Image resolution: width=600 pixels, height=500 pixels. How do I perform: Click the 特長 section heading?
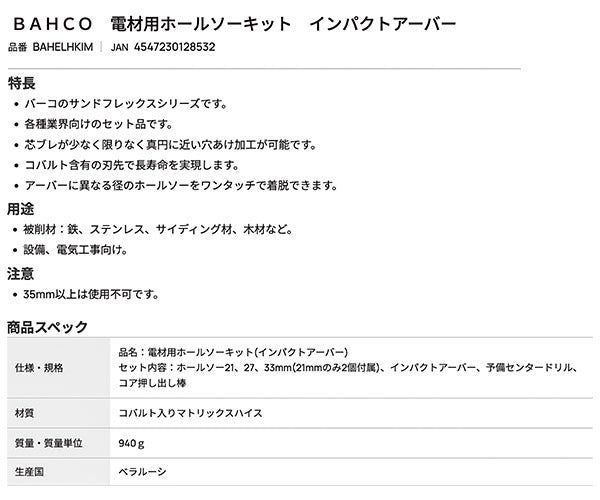[x=21, y=81]
